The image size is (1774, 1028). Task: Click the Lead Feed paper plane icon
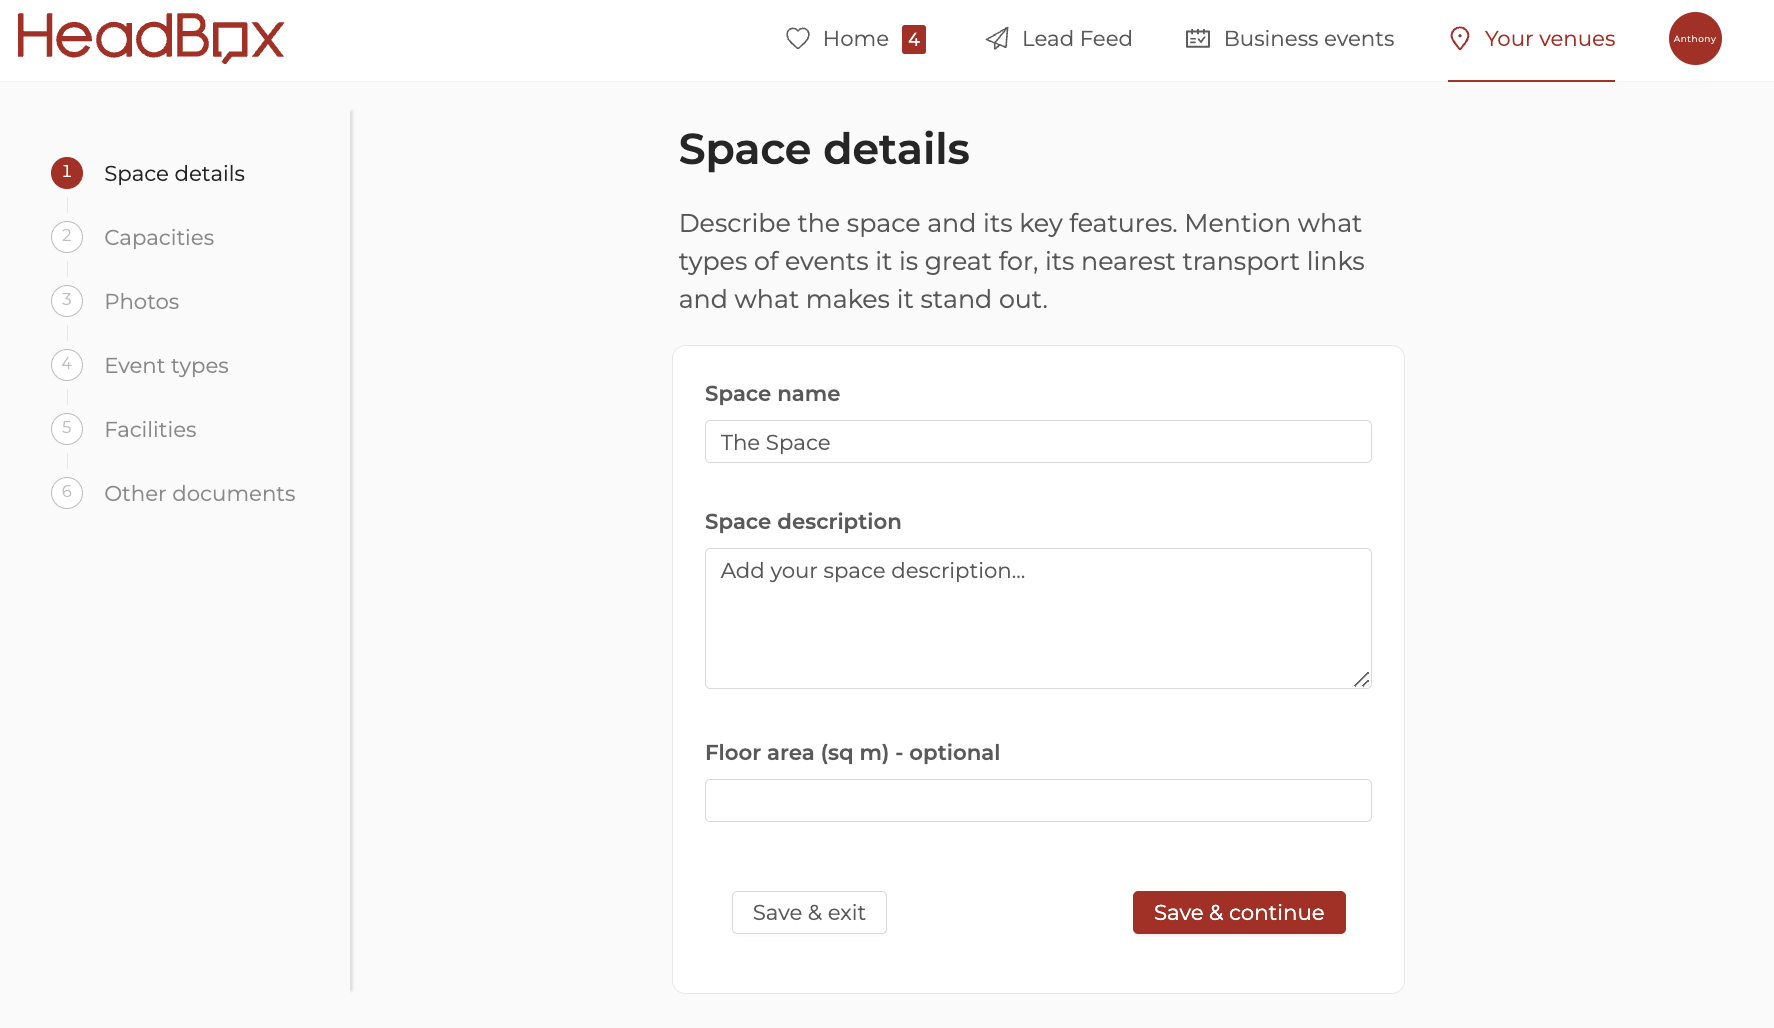pyautogui.click(x=997, y=39)
